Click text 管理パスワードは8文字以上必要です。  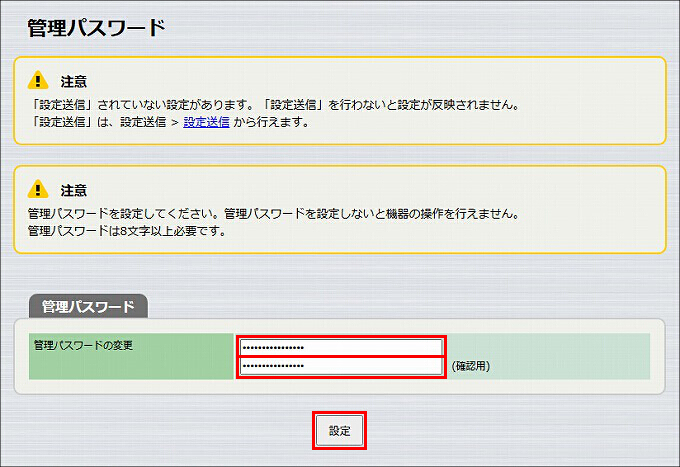128,231
